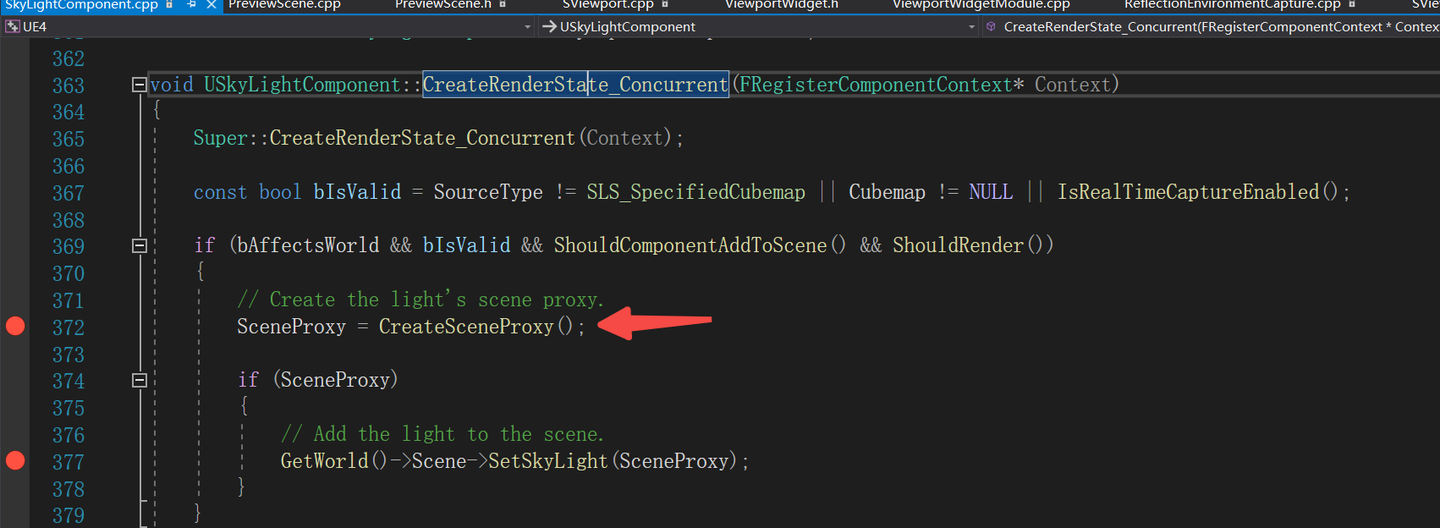Collapse the if (SceneProxy) block at line 374
Screen dimensions: 1440x528
pos(139,380)
